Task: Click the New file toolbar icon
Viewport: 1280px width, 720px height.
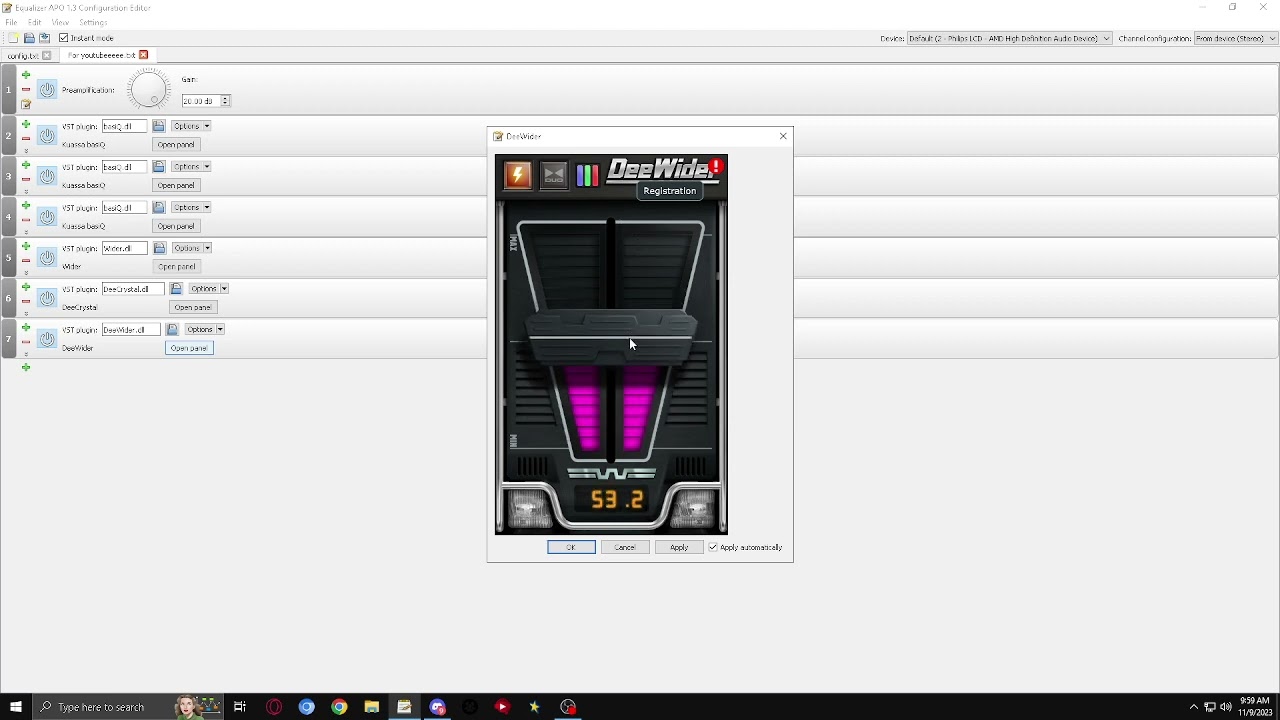Action: (x=13, y=38)
